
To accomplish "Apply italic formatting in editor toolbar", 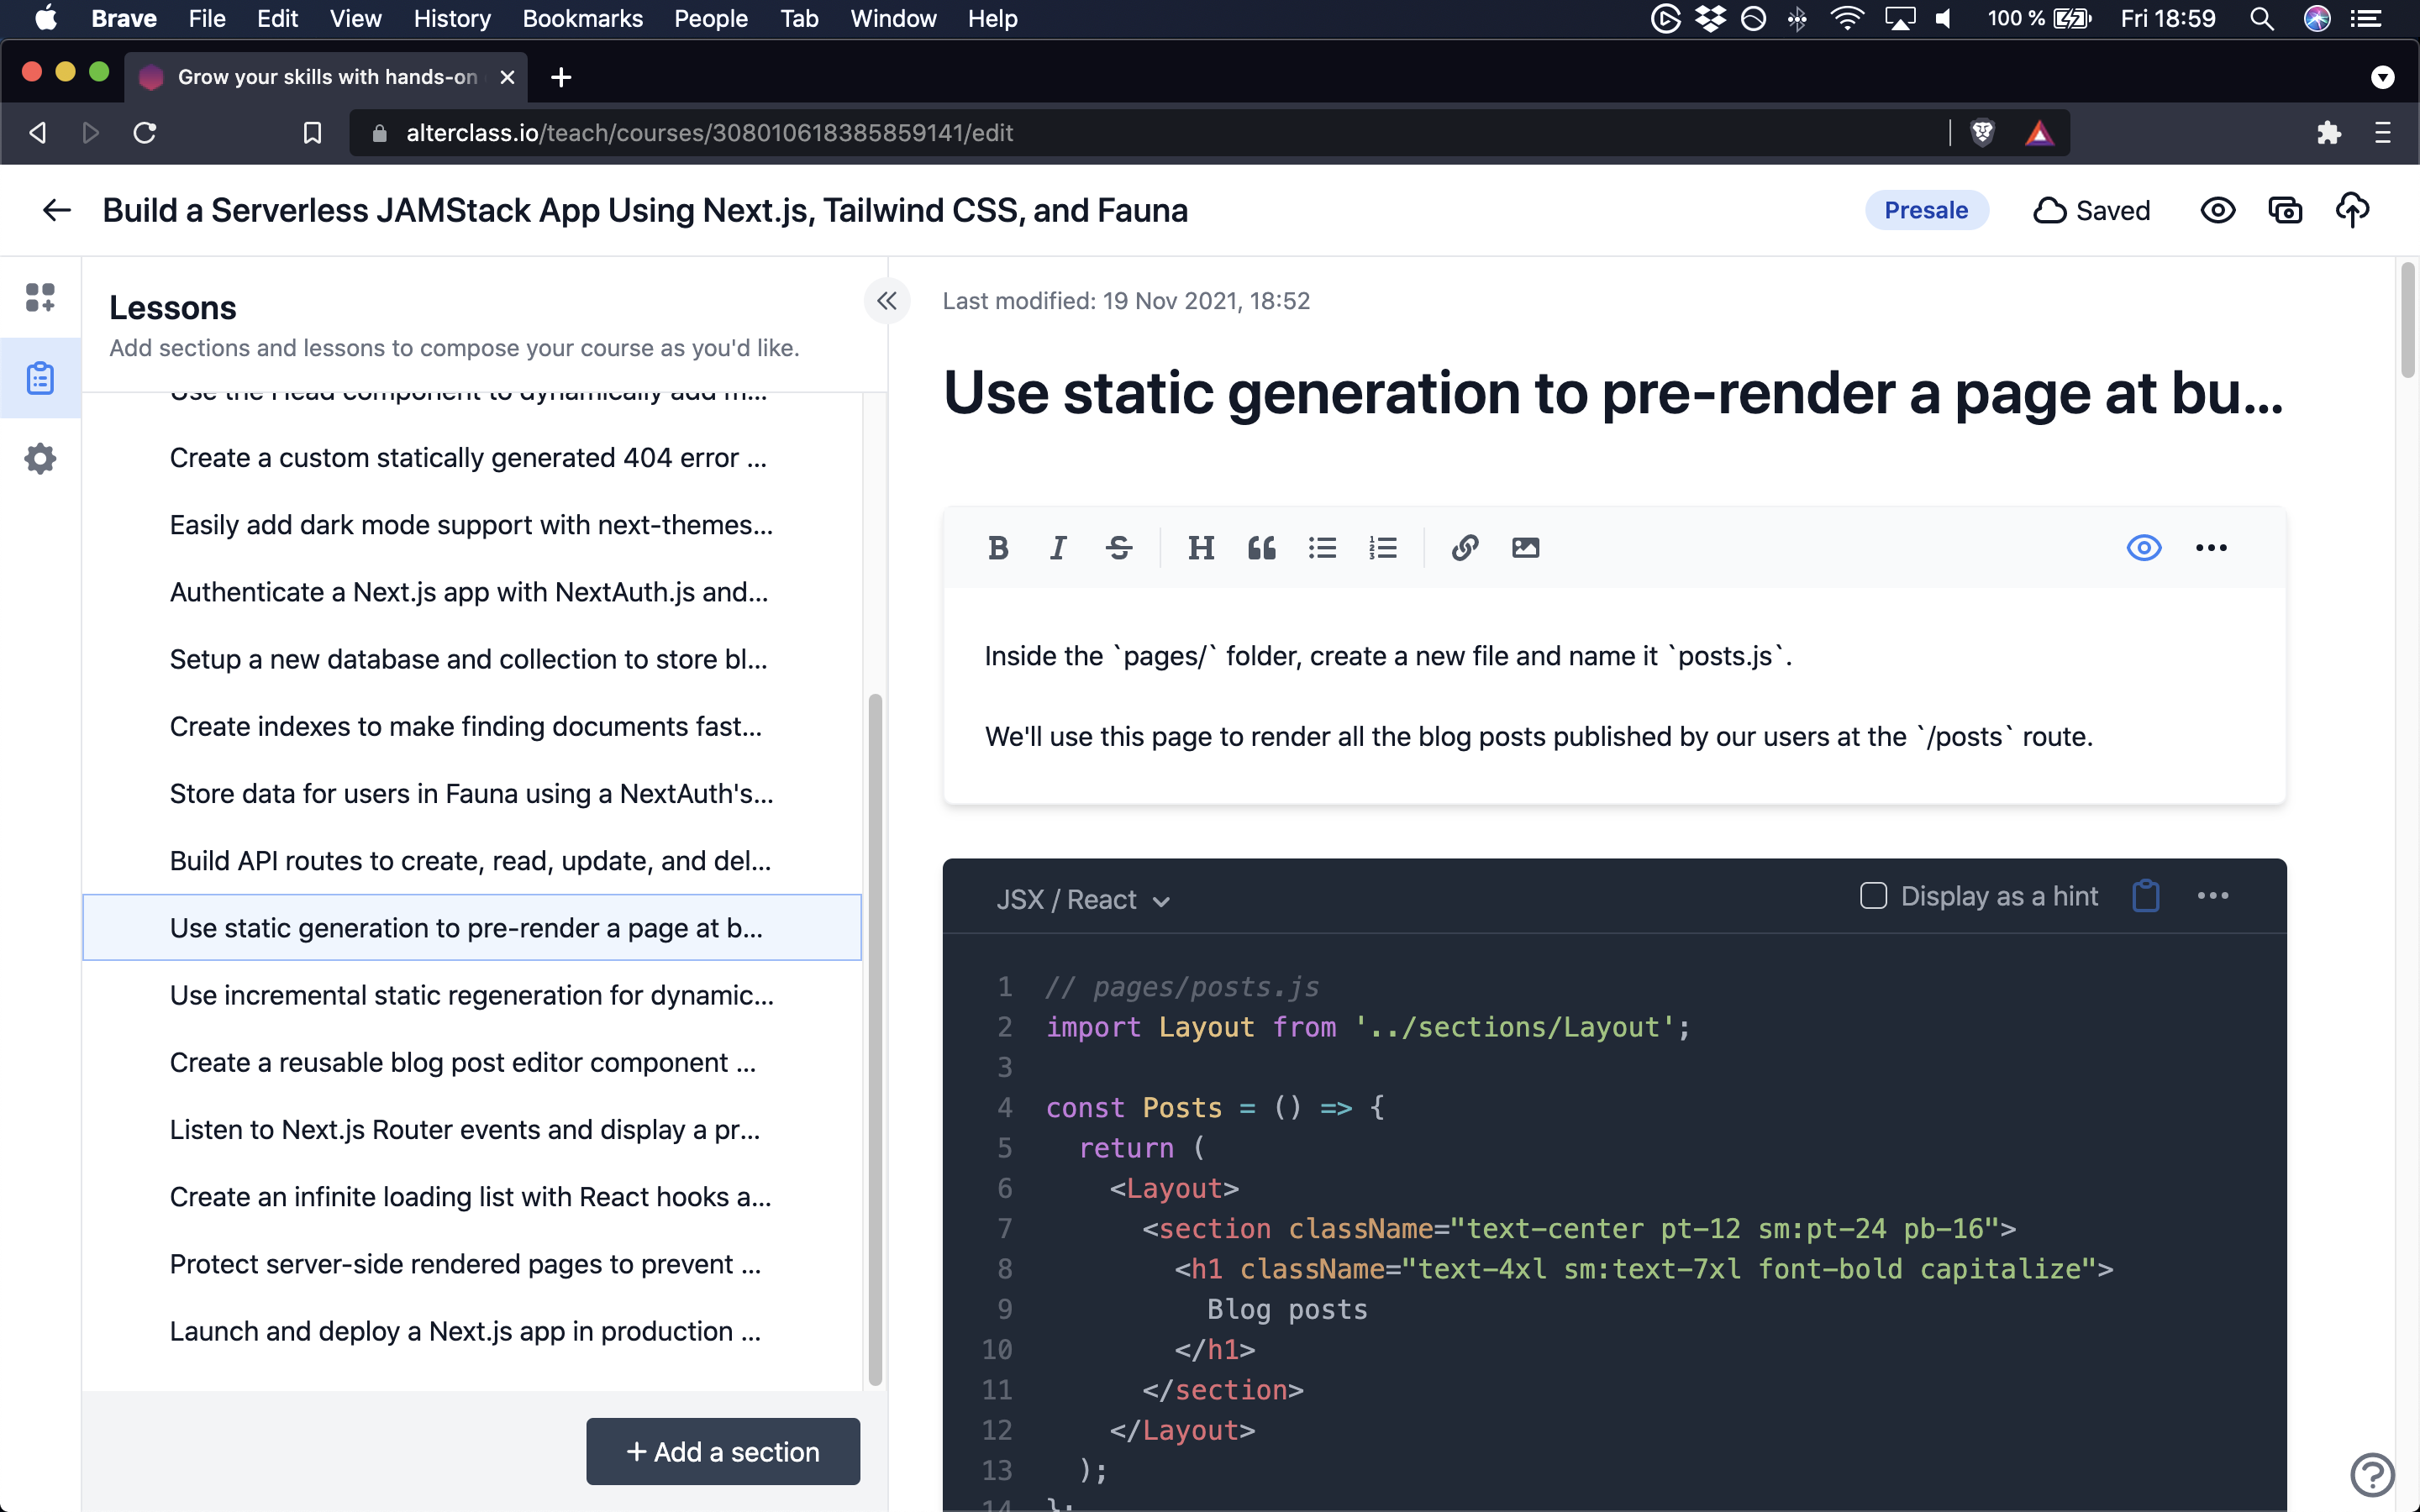I will coord(1058,548).
